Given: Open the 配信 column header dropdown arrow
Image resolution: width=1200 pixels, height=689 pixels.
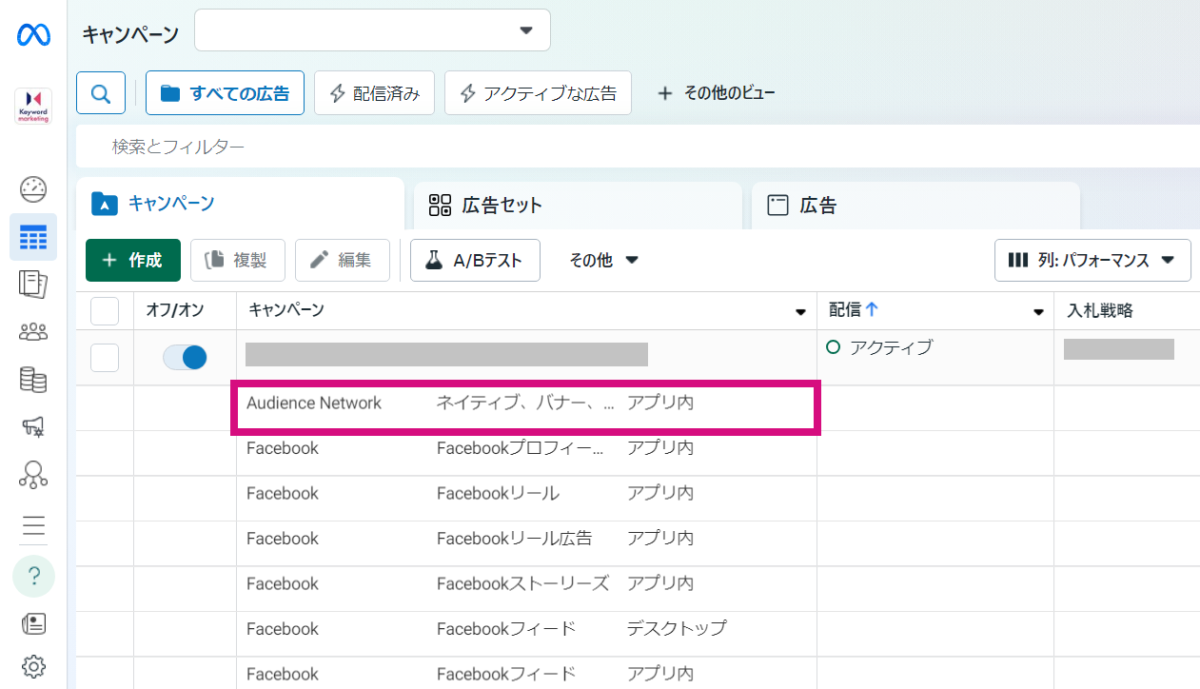Looking at the screenshot, I should (x=1038, y=313).
